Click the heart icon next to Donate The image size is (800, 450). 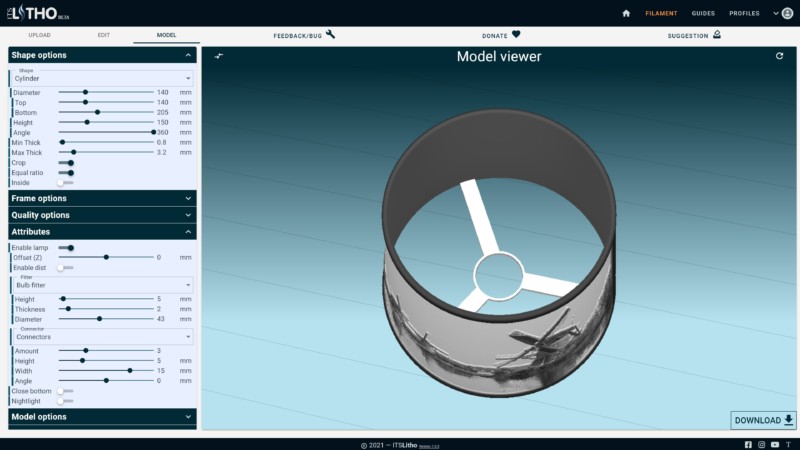click(x=516, y=34)
